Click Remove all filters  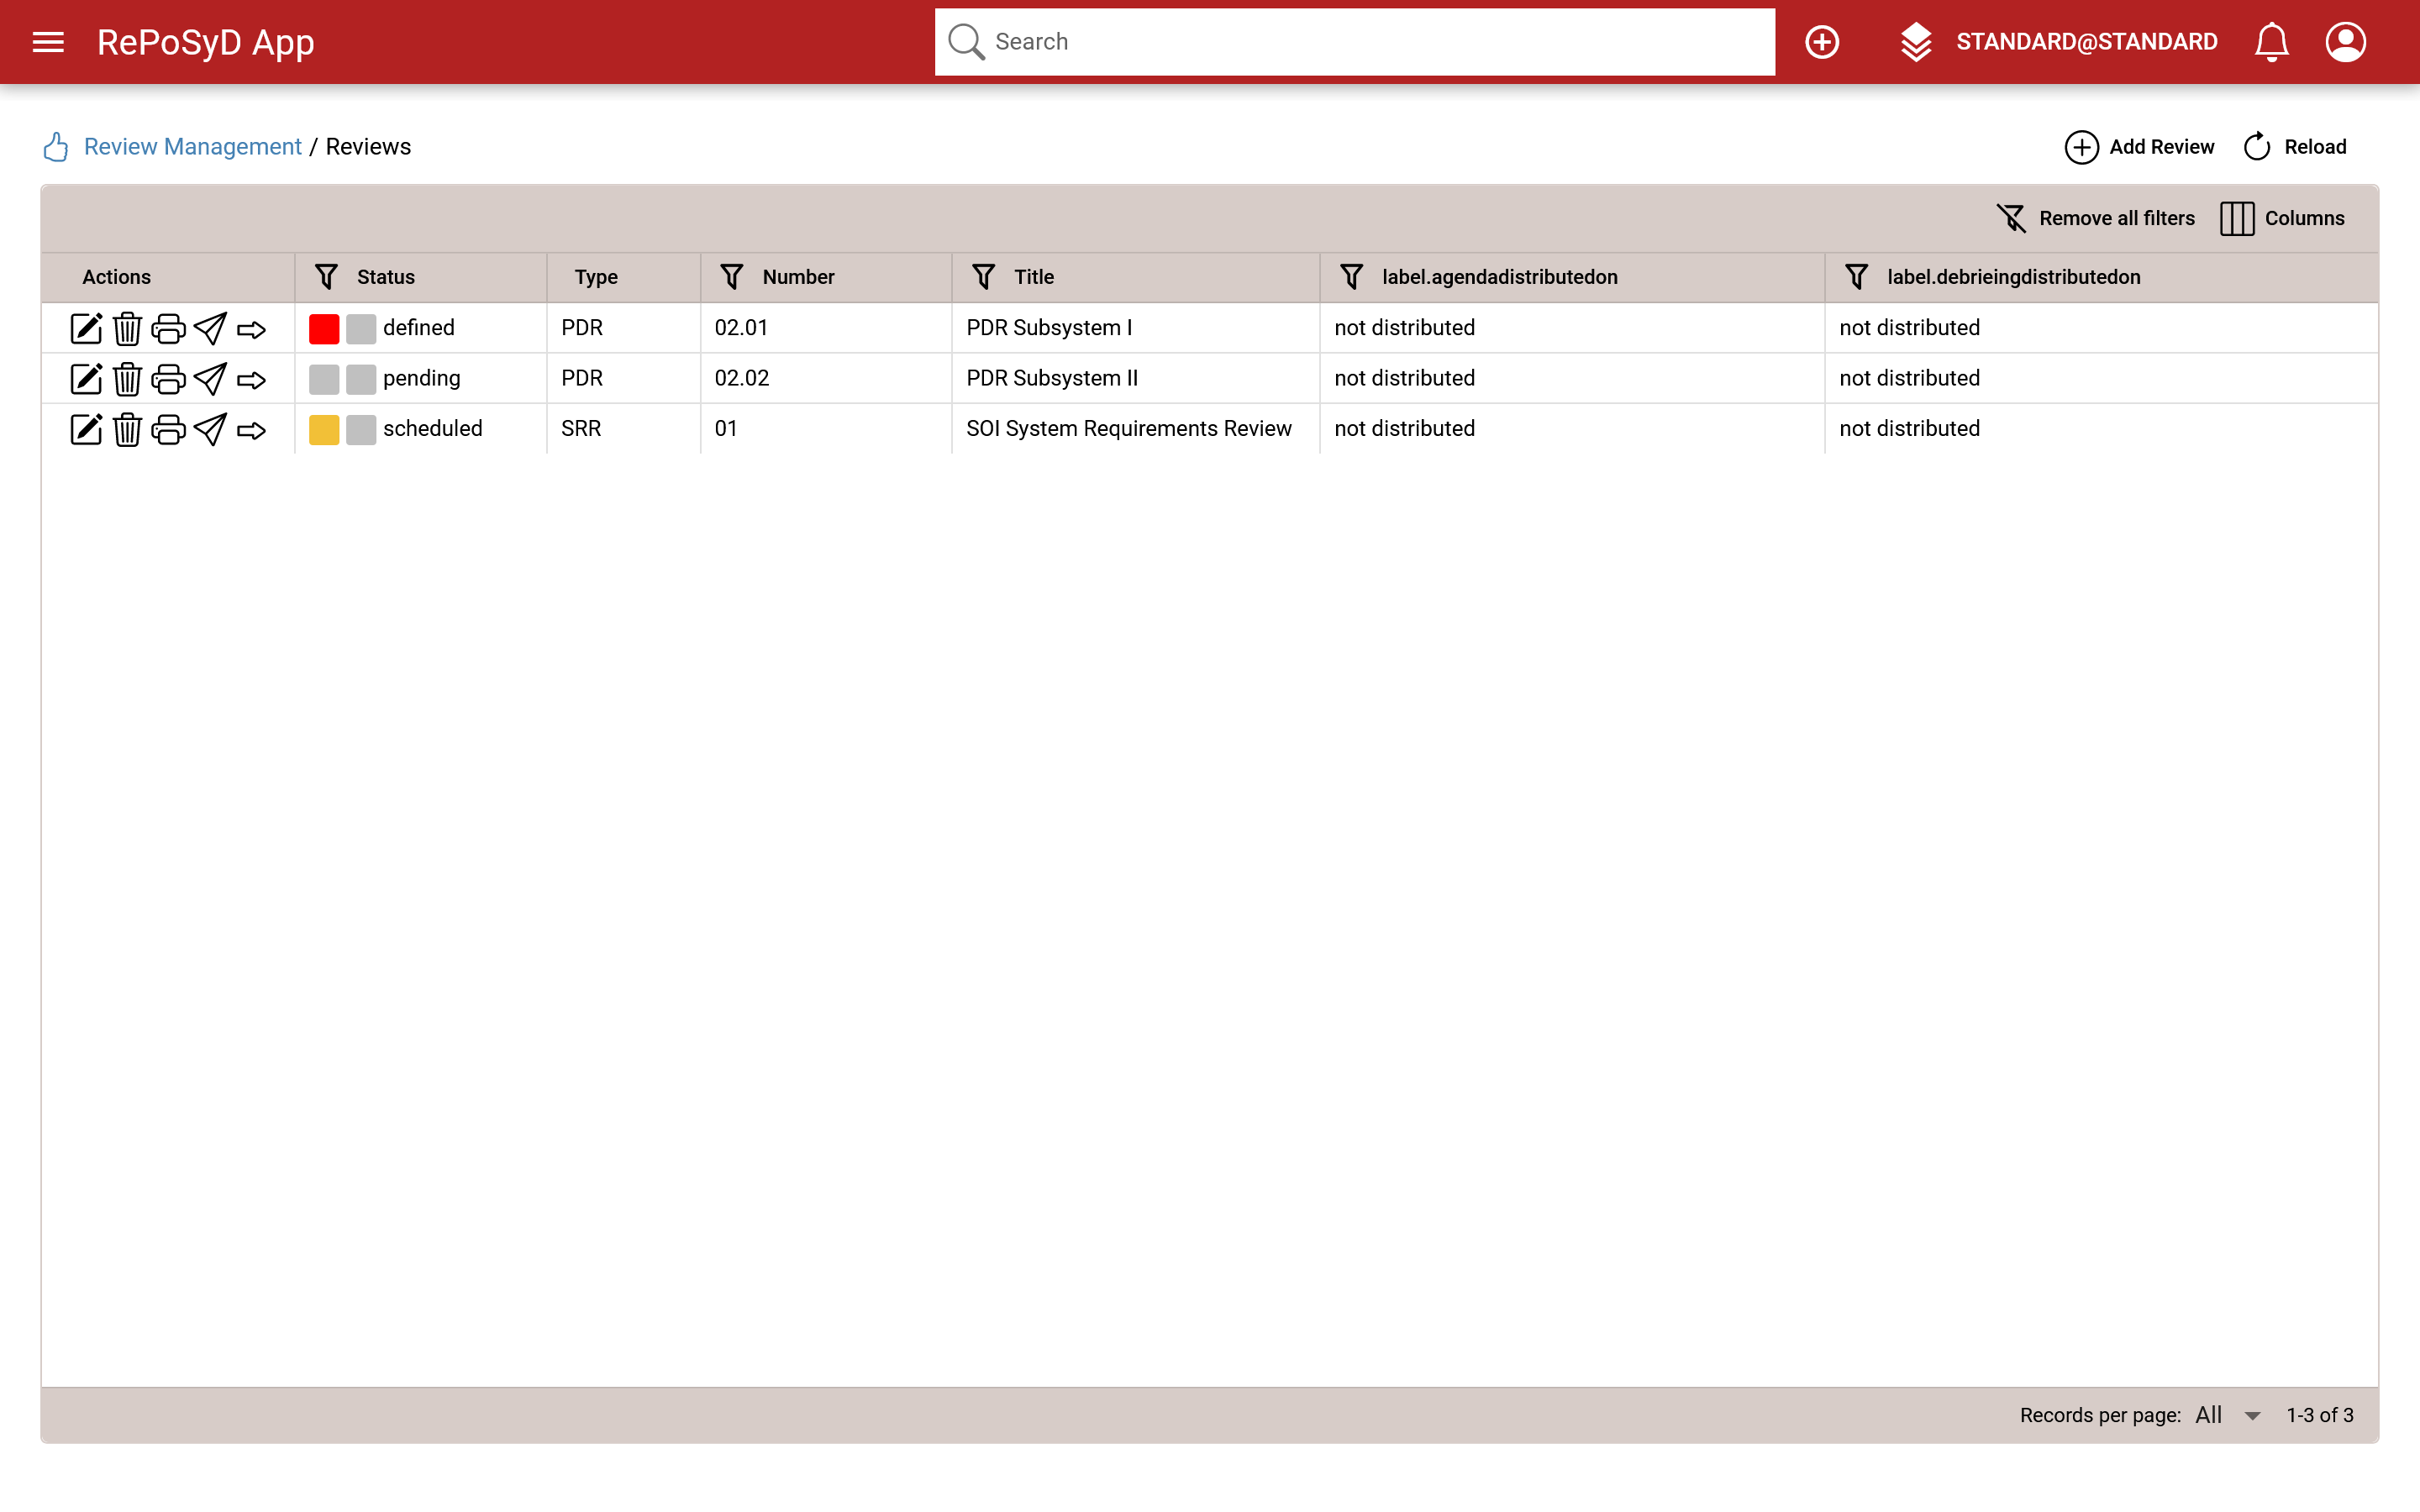tap(2096, 218)
